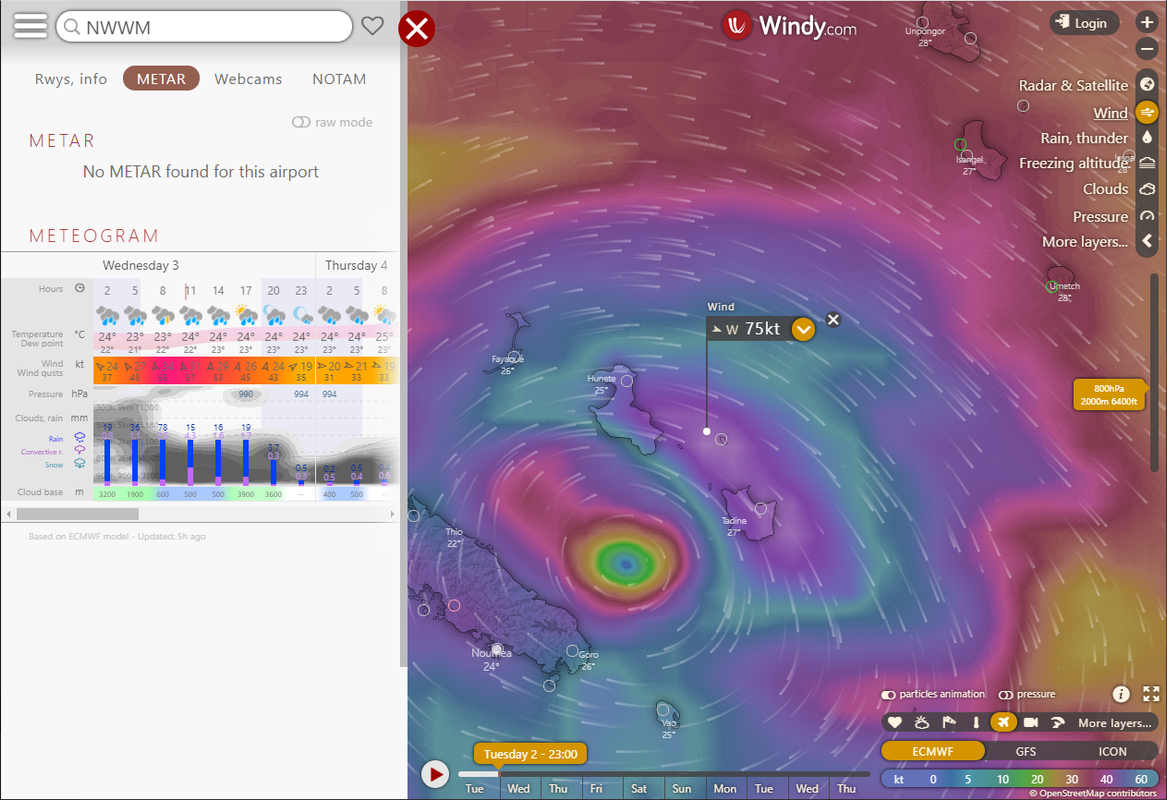Image resolution: width=1167 pixels, height=800 pixels.
Task: Click the NWWM search input field
Action: click(204, 27)
